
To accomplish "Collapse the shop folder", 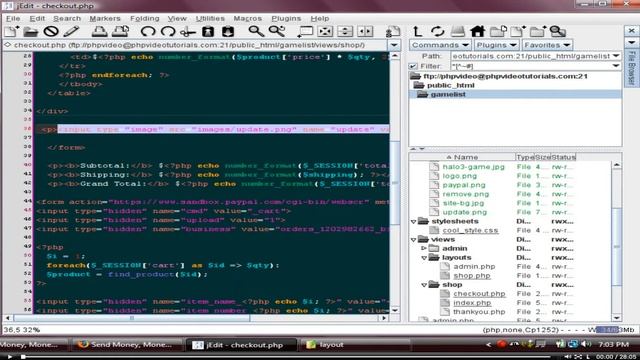I will point(424,285).
